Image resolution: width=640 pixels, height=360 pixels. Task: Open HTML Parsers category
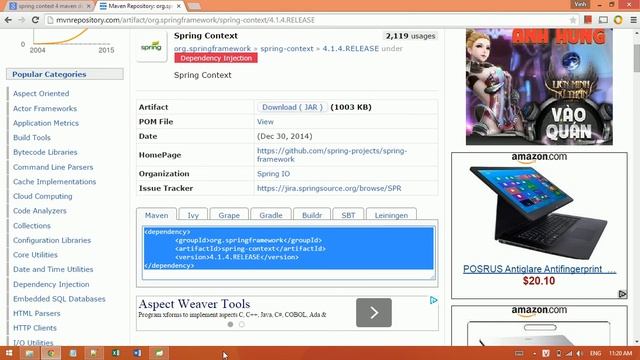coord(36,313)
